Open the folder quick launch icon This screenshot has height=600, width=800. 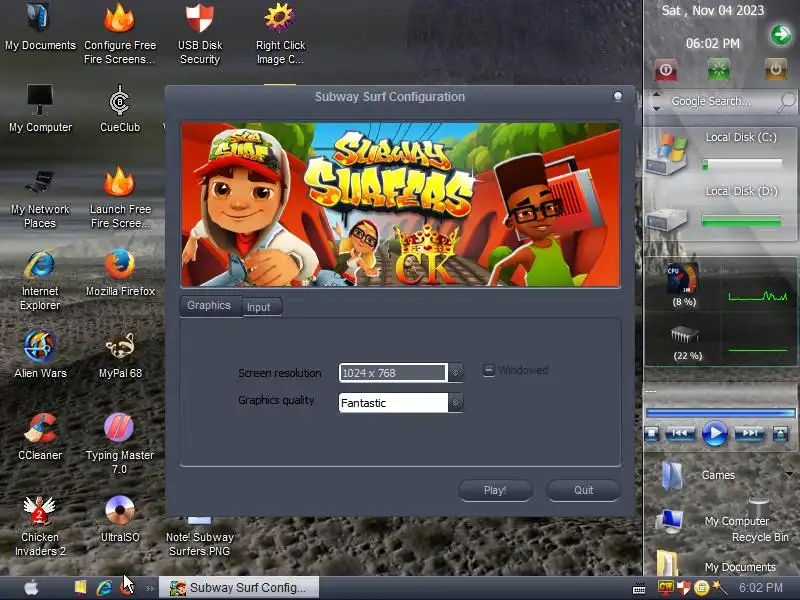coord(80,587)
